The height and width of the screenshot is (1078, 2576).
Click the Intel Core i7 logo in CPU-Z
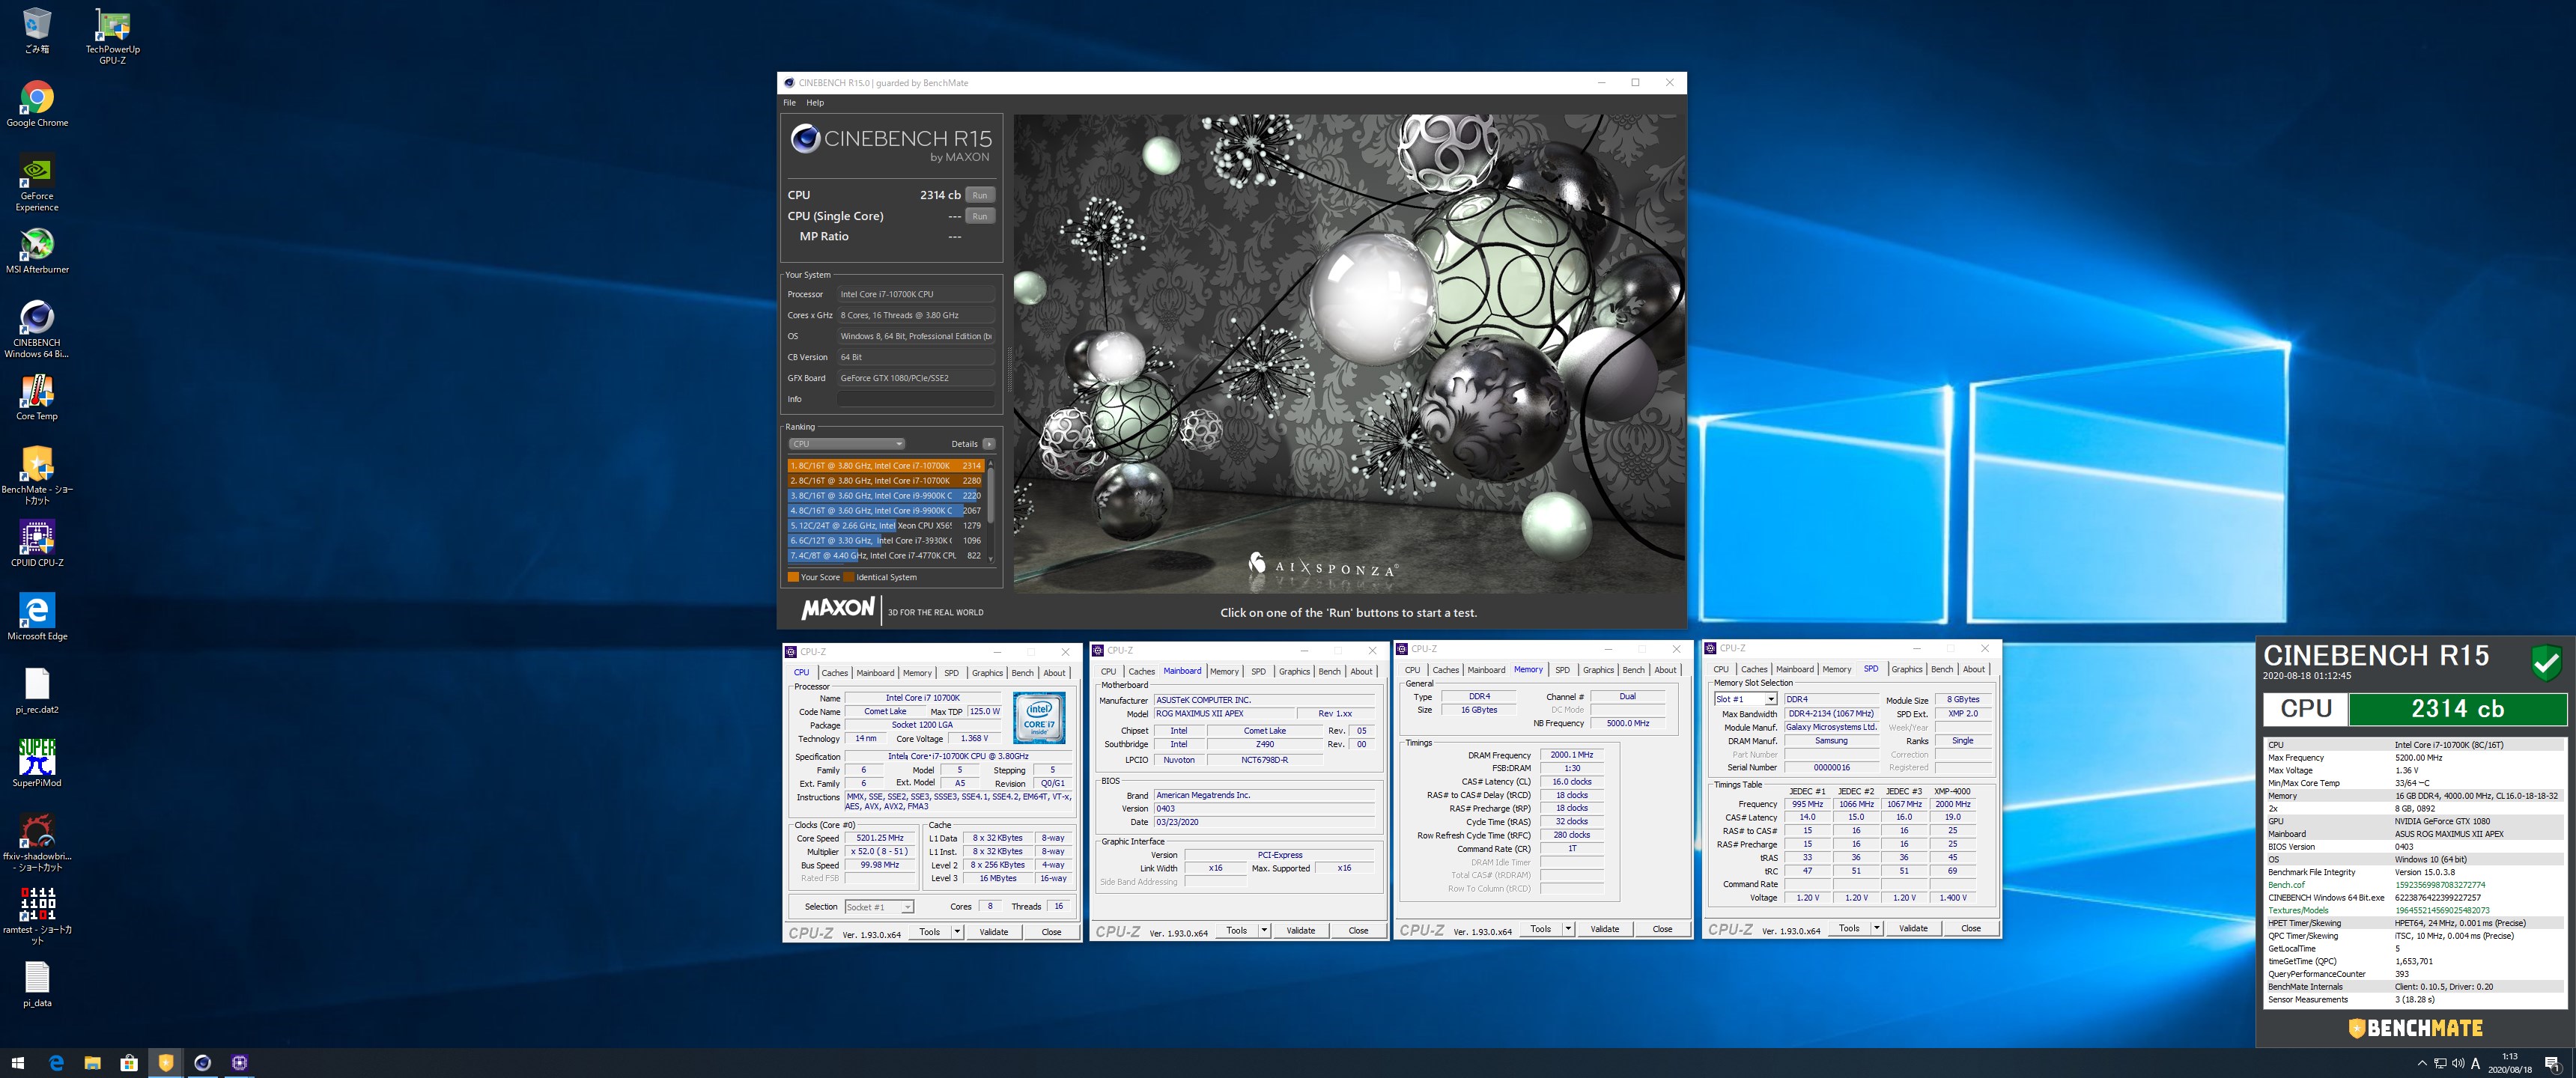pos(1039,717)
